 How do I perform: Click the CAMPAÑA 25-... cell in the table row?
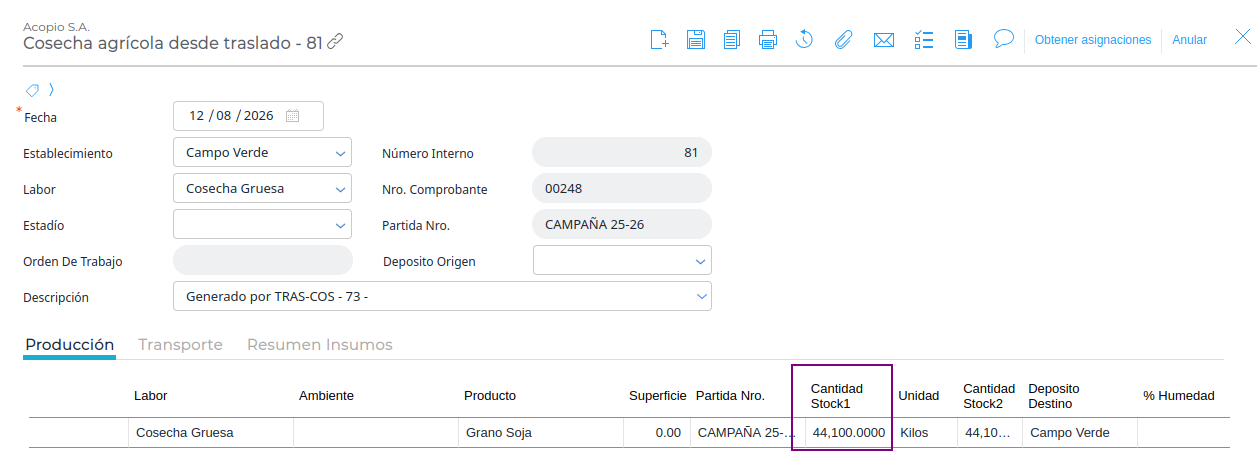pyautogui.click(x=748, y=433)
